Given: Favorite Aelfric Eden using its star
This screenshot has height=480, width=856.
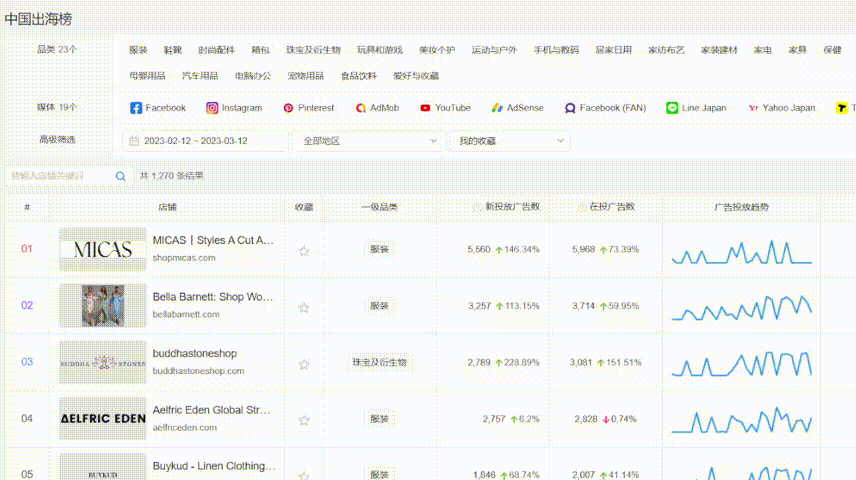Looking at the screenshot, I should [x=304, y=420].
